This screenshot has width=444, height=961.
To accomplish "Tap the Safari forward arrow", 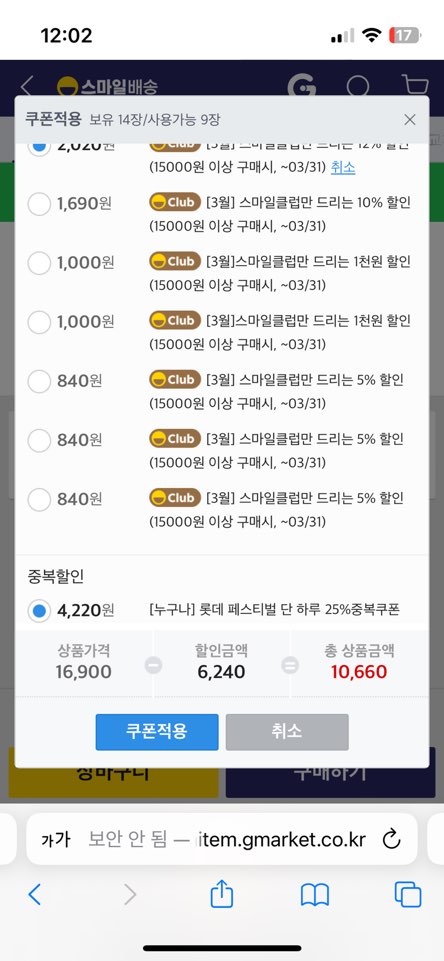I will pyautogui.click(x=130, y=895).
